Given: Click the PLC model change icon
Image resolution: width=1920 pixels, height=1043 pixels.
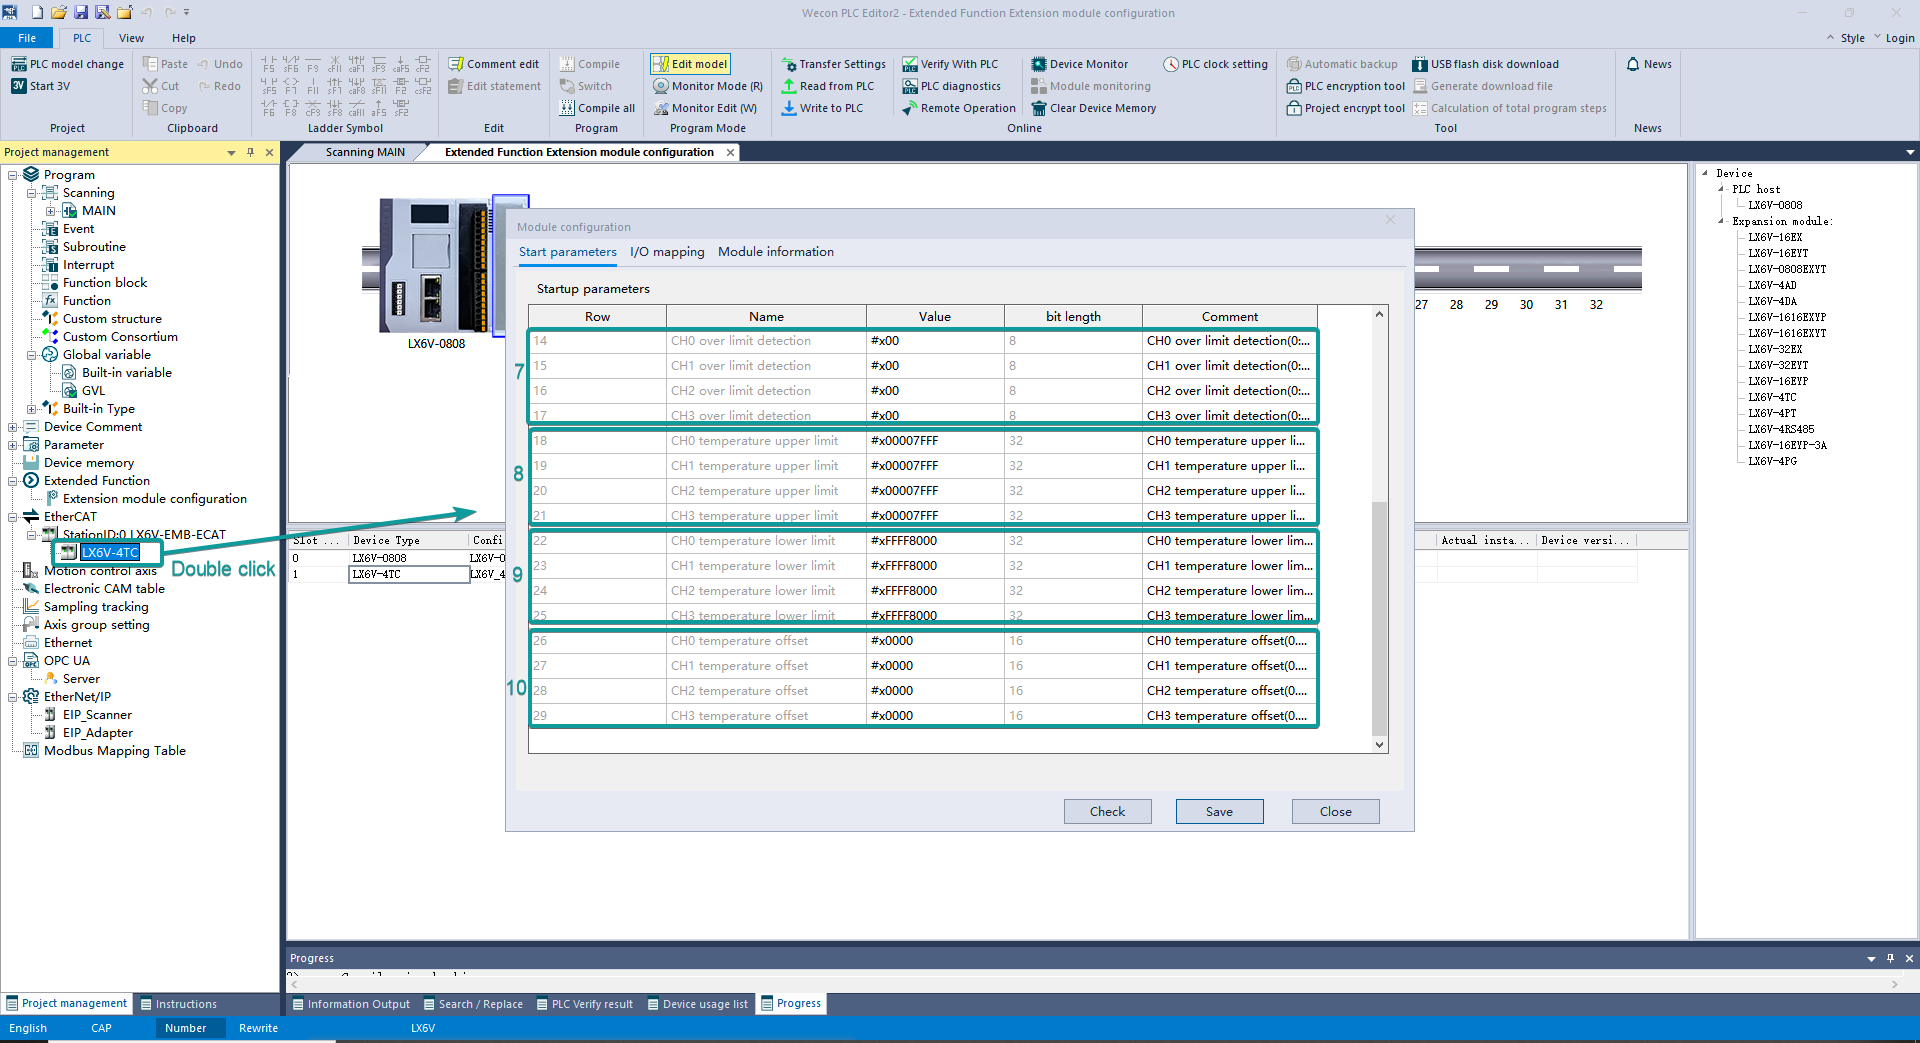Looking at the screenshot, I should (18, 64).
